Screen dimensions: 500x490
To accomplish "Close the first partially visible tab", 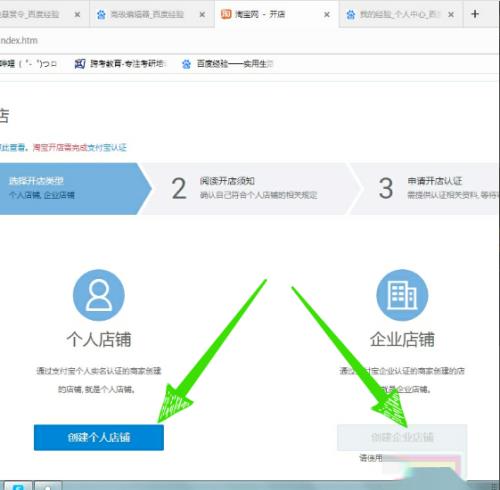I will point(77,15).
